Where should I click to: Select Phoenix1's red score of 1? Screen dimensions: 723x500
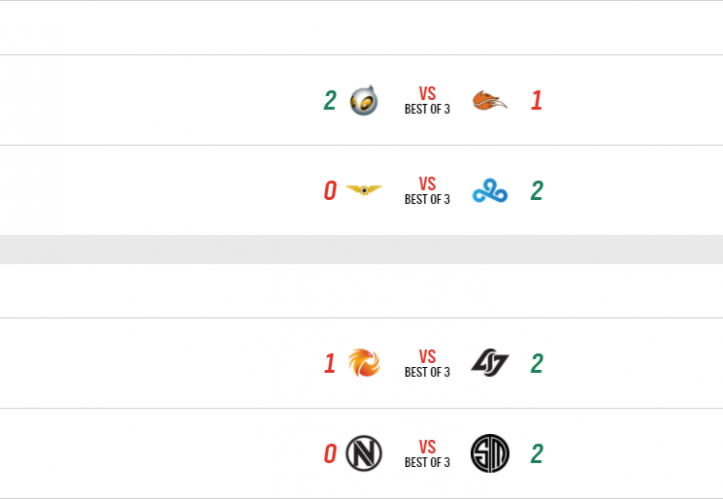tap(329, 364)
